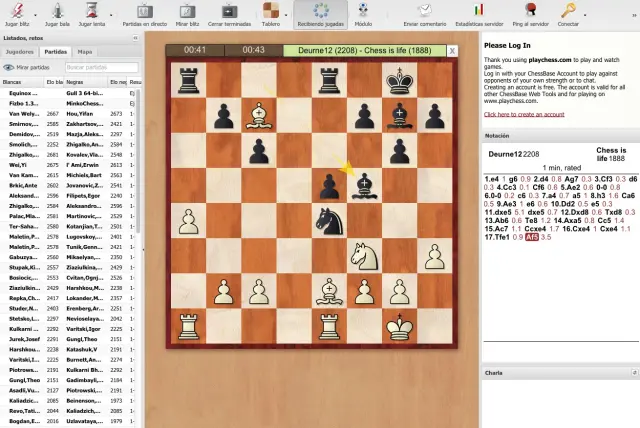The image size is (640, 428).
Task: Select the Jugar lenta icon
Action: [x=93, y=10]
